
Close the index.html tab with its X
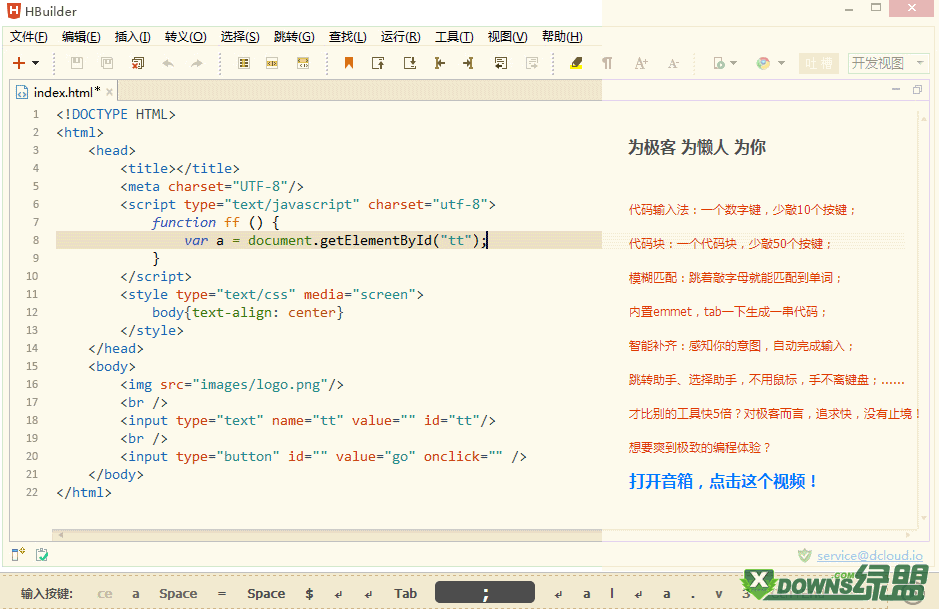(110, 92)
